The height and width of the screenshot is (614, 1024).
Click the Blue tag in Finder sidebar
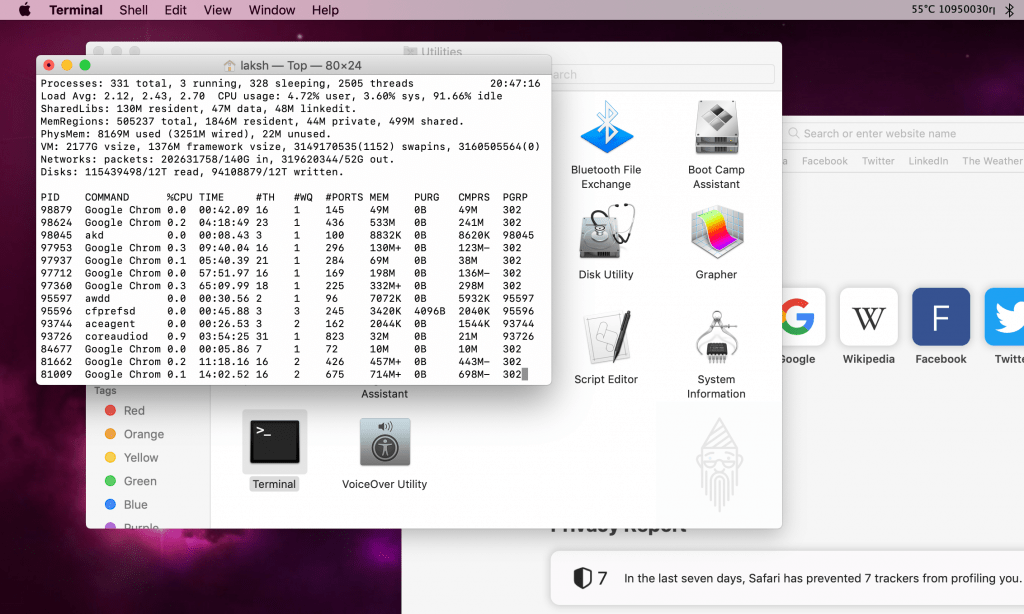tap(126, 504)
